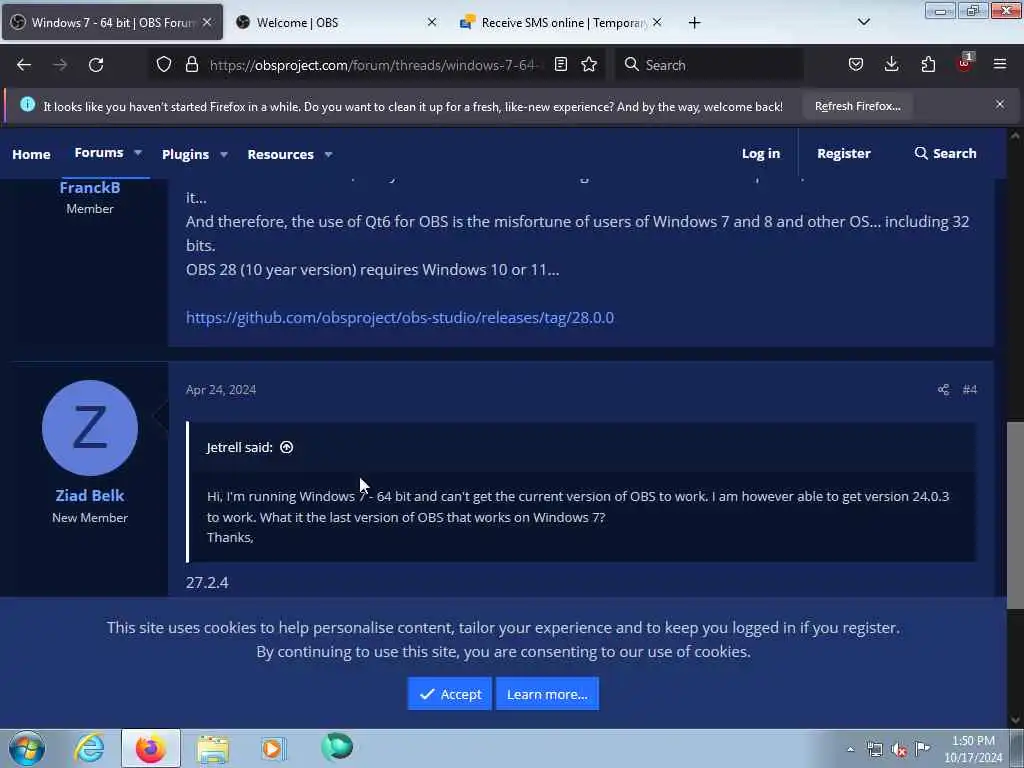Viewport: 1024px width, 768px height.
Task: Show hidden system tray icons
Action: [850, 750]
